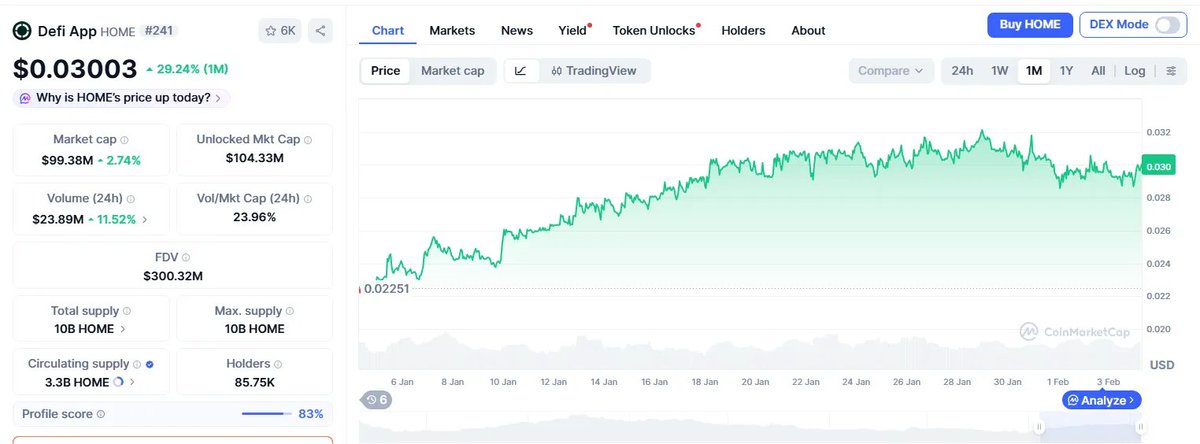Viewport: 1200px width, 444px height.
Task: Set chart range to 1W
Action: tap(999, 71)
